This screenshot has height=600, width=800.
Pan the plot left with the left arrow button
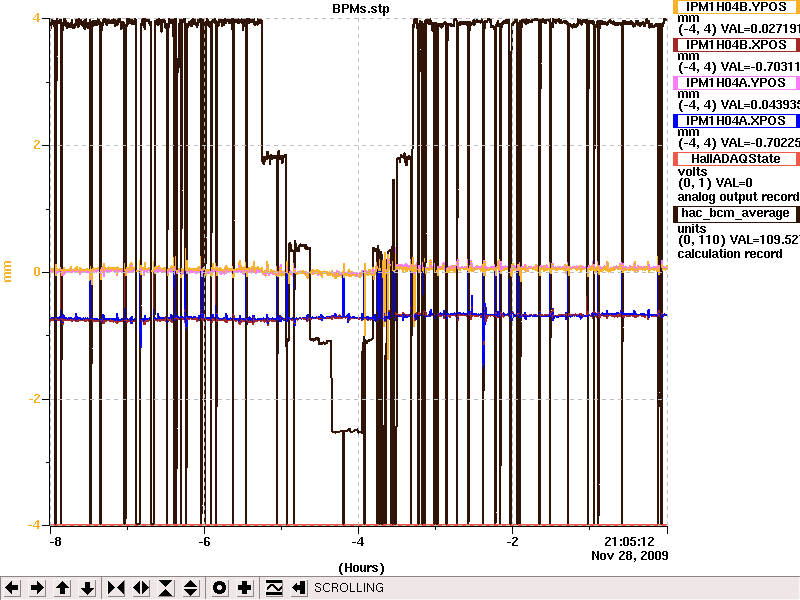(12, 588)
